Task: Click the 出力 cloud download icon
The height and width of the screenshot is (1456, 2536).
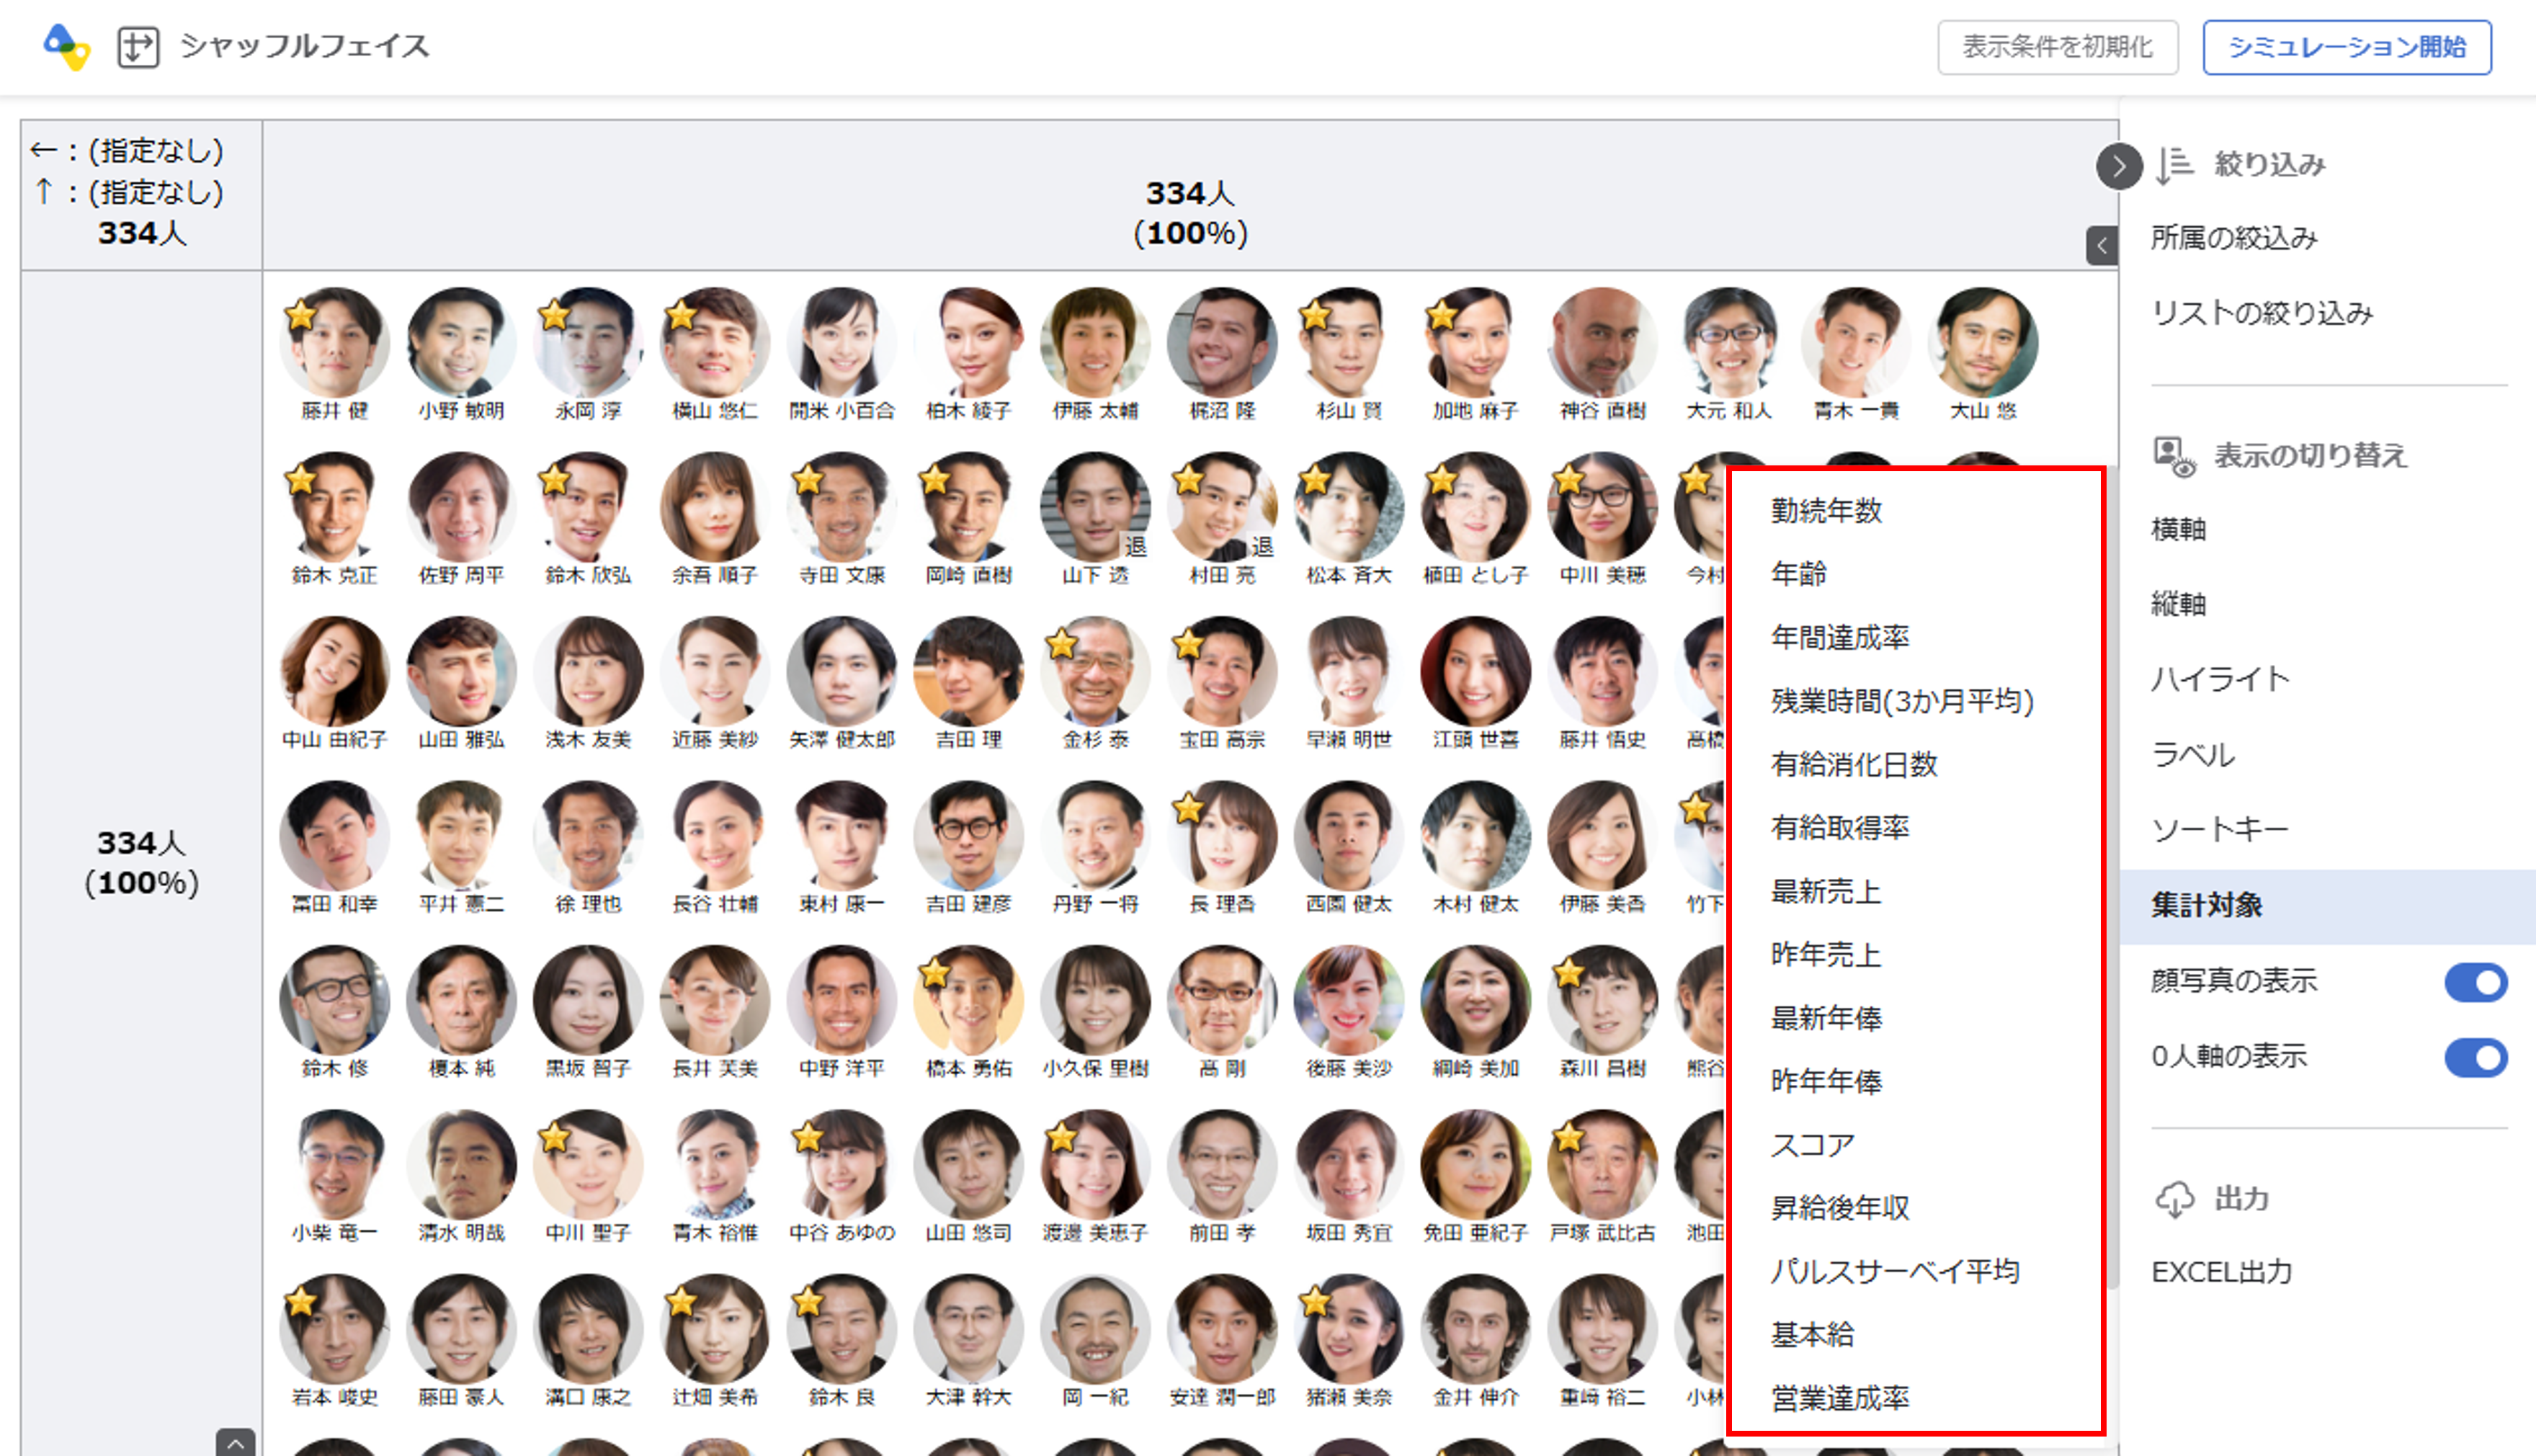Action: 2174,1198
